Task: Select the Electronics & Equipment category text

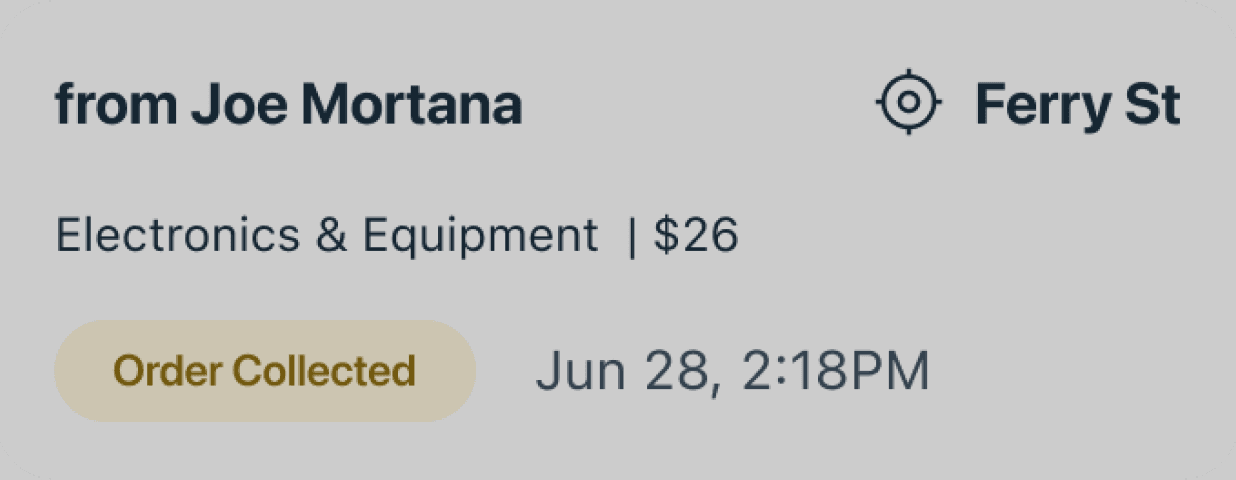Action: click(x=326, y=237)
